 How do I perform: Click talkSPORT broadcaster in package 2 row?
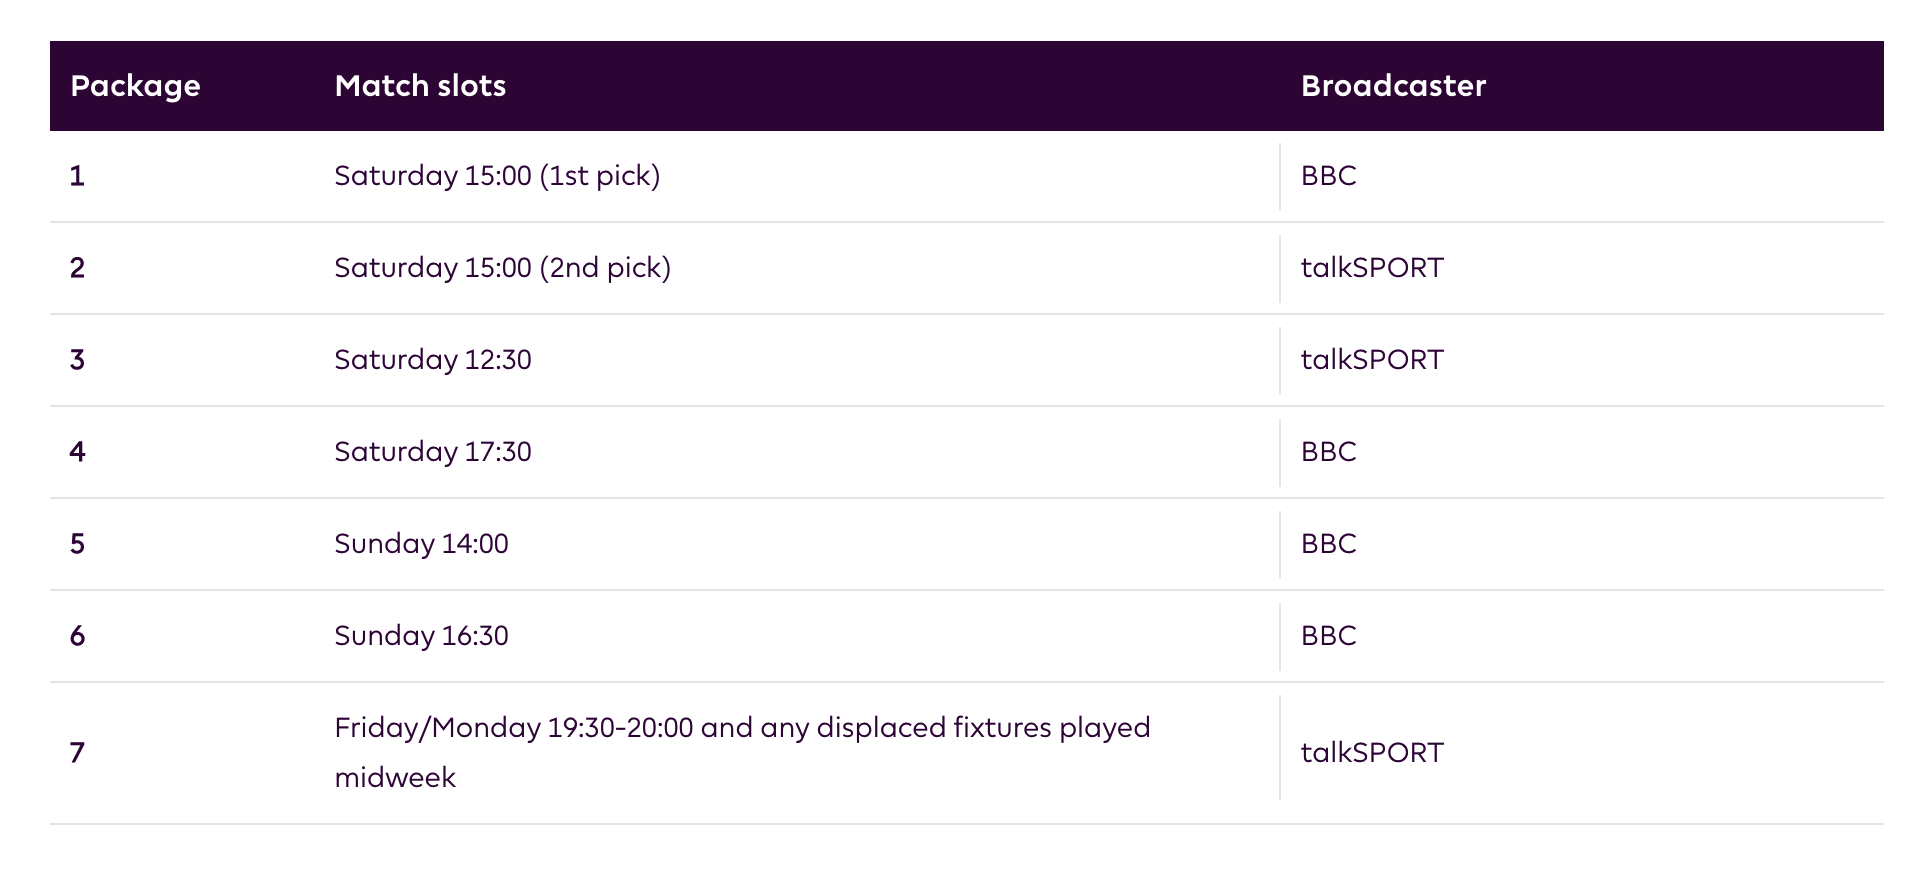1372,268
